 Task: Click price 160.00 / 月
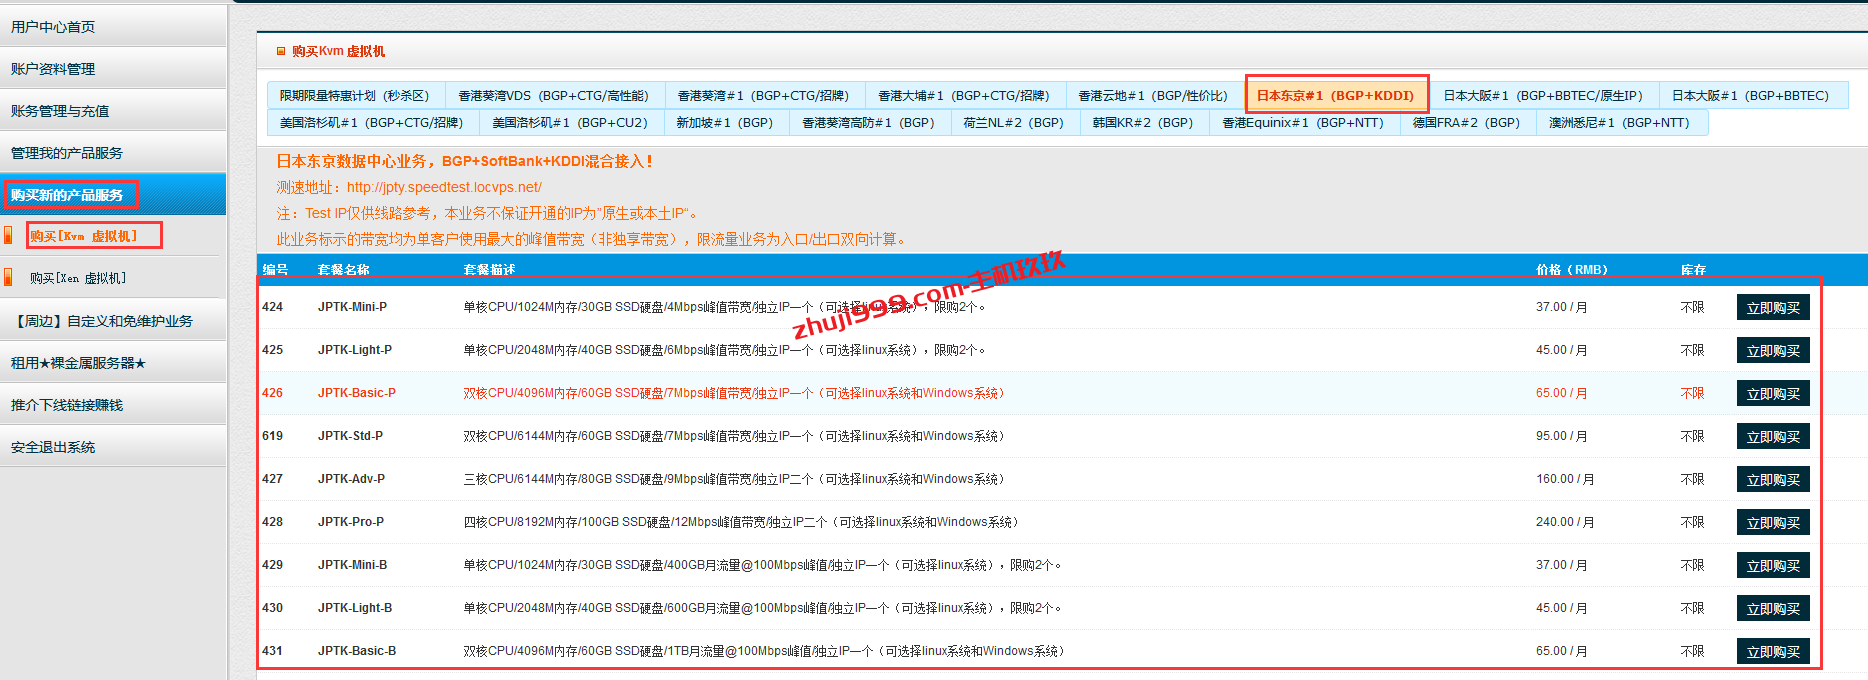(1565, 479)
